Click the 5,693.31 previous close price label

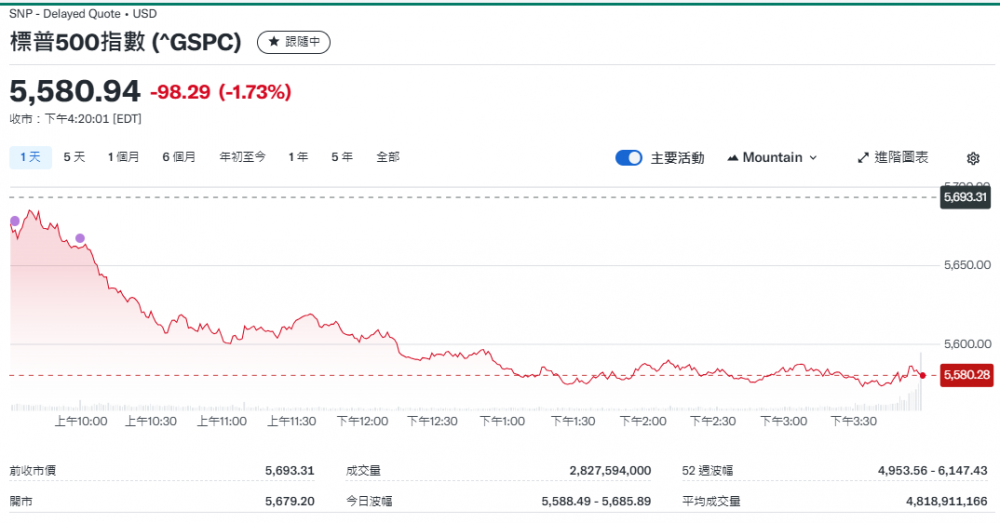coord(964,197)
